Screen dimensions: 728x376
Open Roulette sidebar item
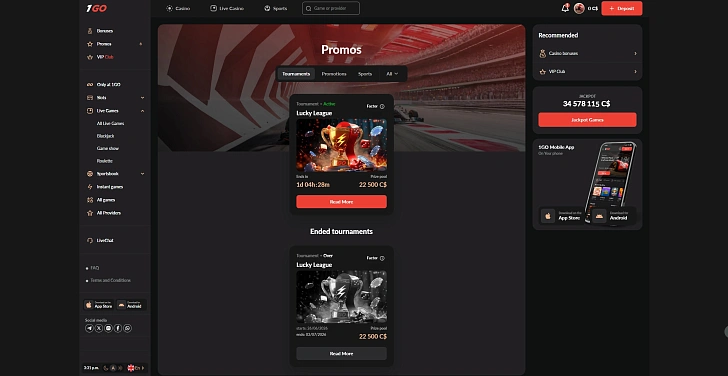tap(104, 161)
